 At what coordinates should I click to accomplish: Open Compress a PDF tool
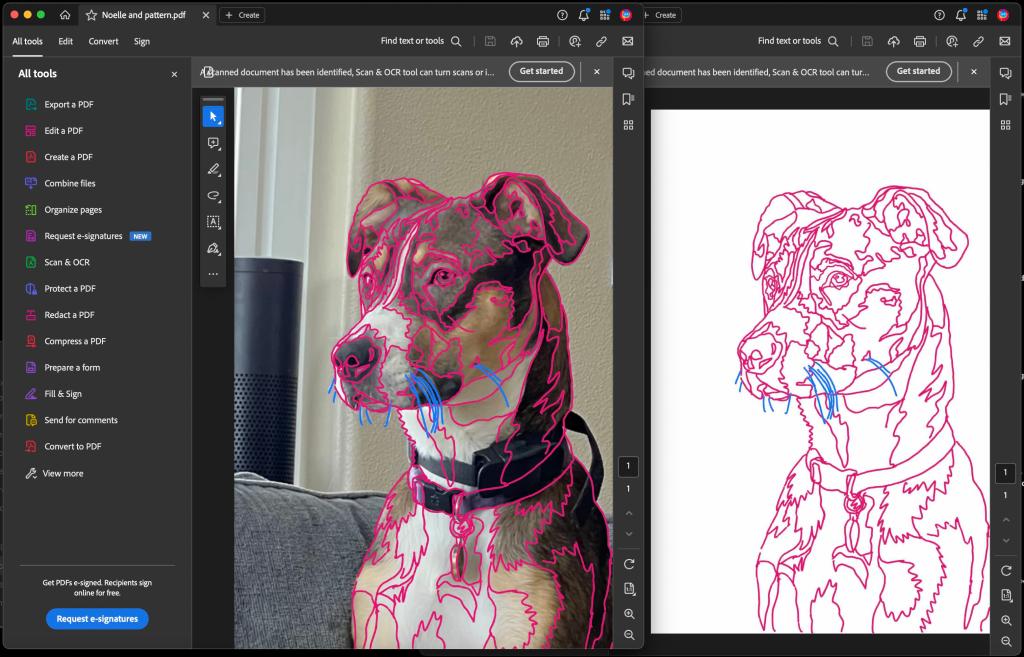point(74,341)
